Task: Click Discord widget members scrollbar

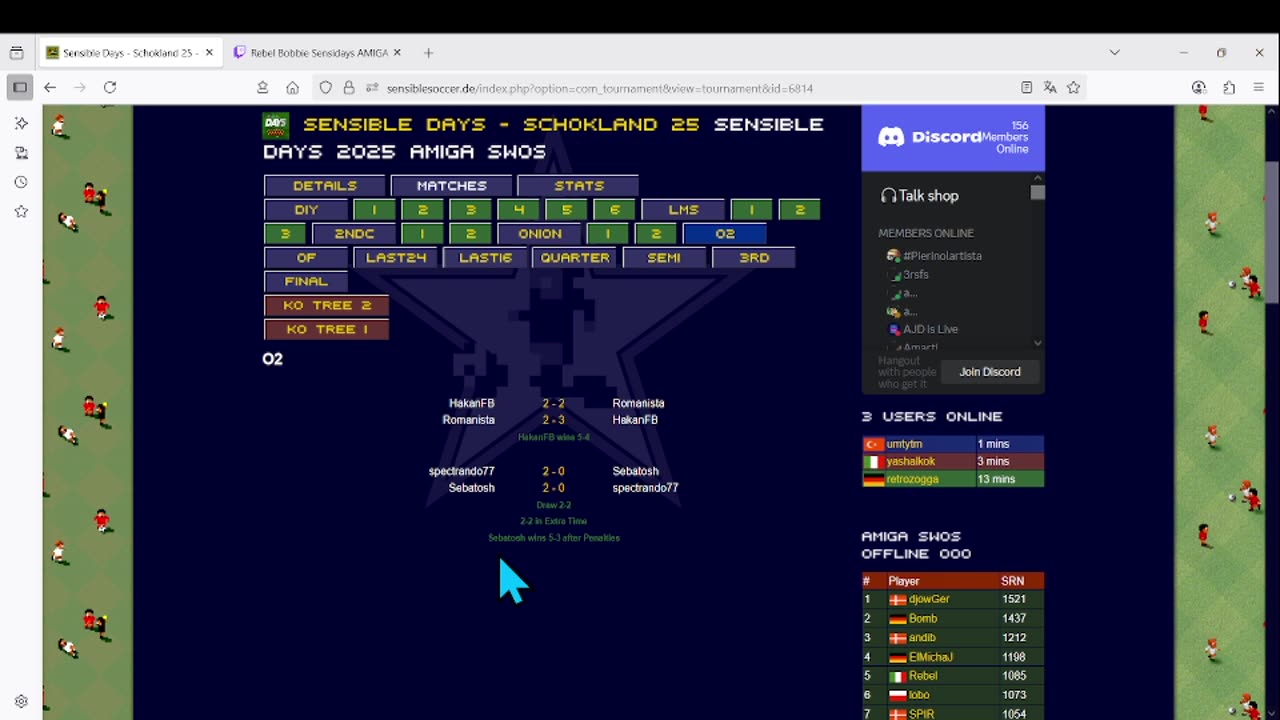Action: pyautogui.click(x=1037, y=192)
